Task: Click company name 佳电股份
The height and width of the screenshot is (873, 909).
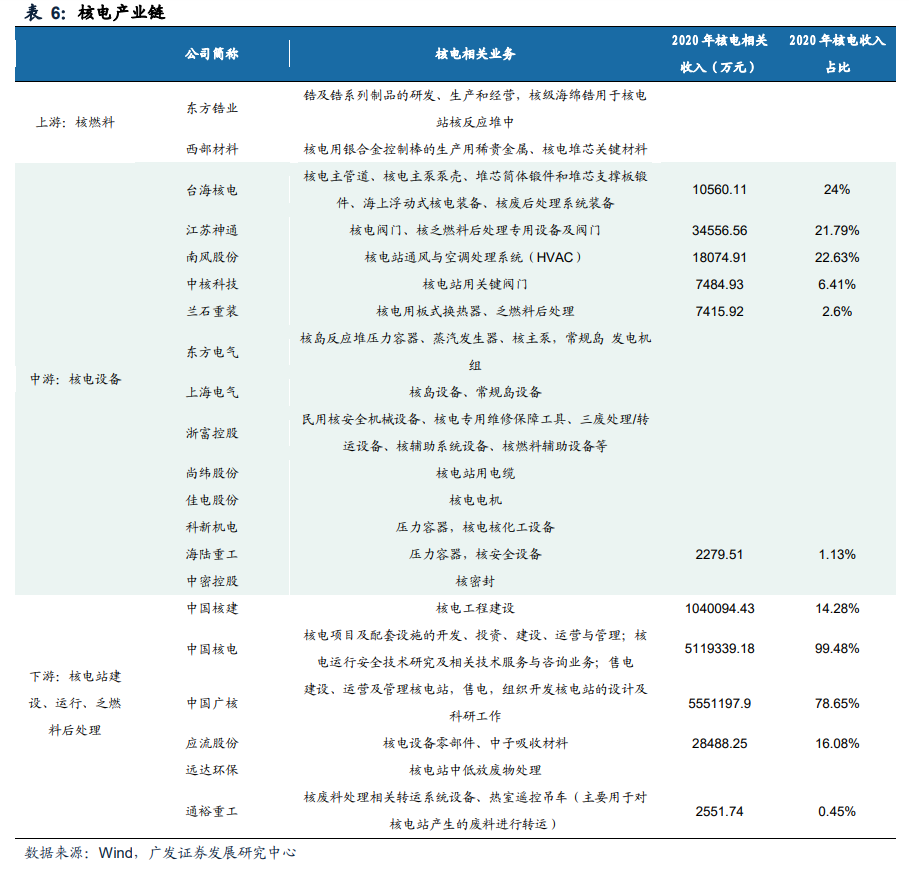Action: [x=212, y=500]
